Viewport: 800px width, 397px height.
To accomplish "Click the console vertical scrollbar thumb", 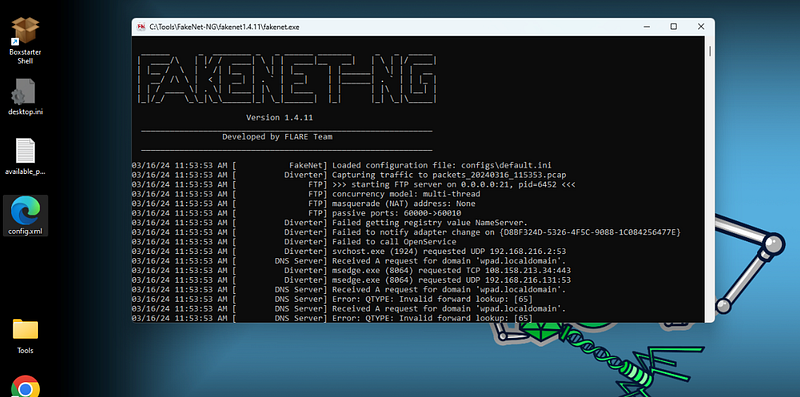I will [710, 52].
